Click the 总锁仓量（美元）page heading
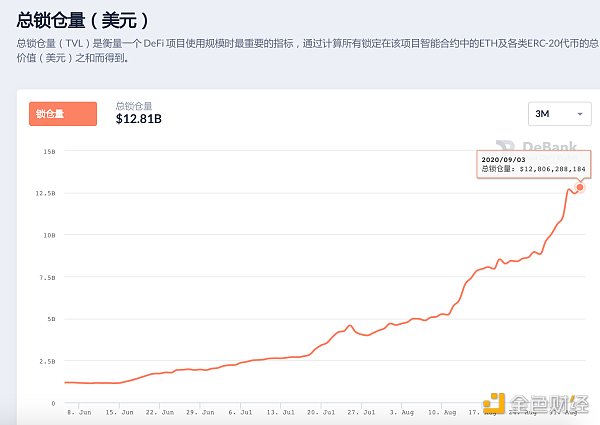Viewport: 600px width, 425px height. [83, 19]
